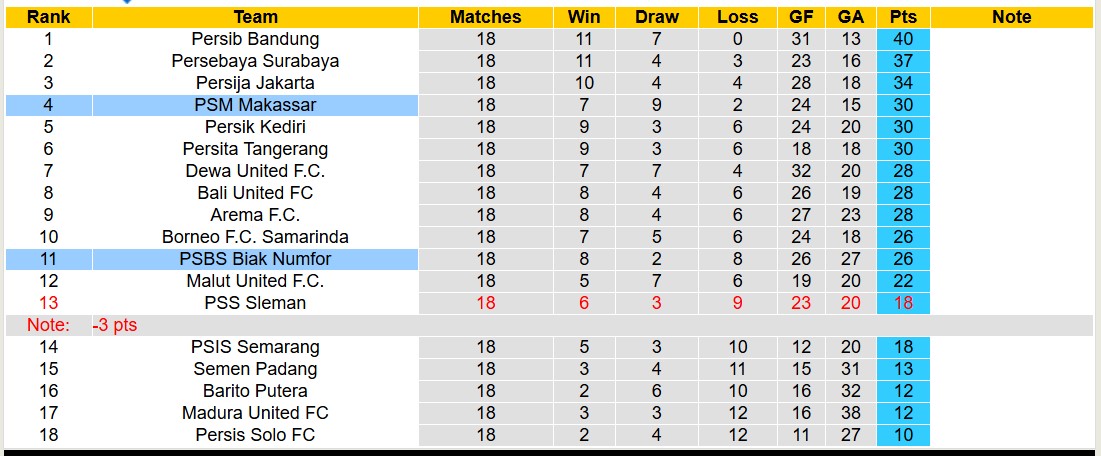The width and height of the screenshot is (1101, 456).
Task: Click Persib Bandung's 40 points cell
Action: point(903,39)
